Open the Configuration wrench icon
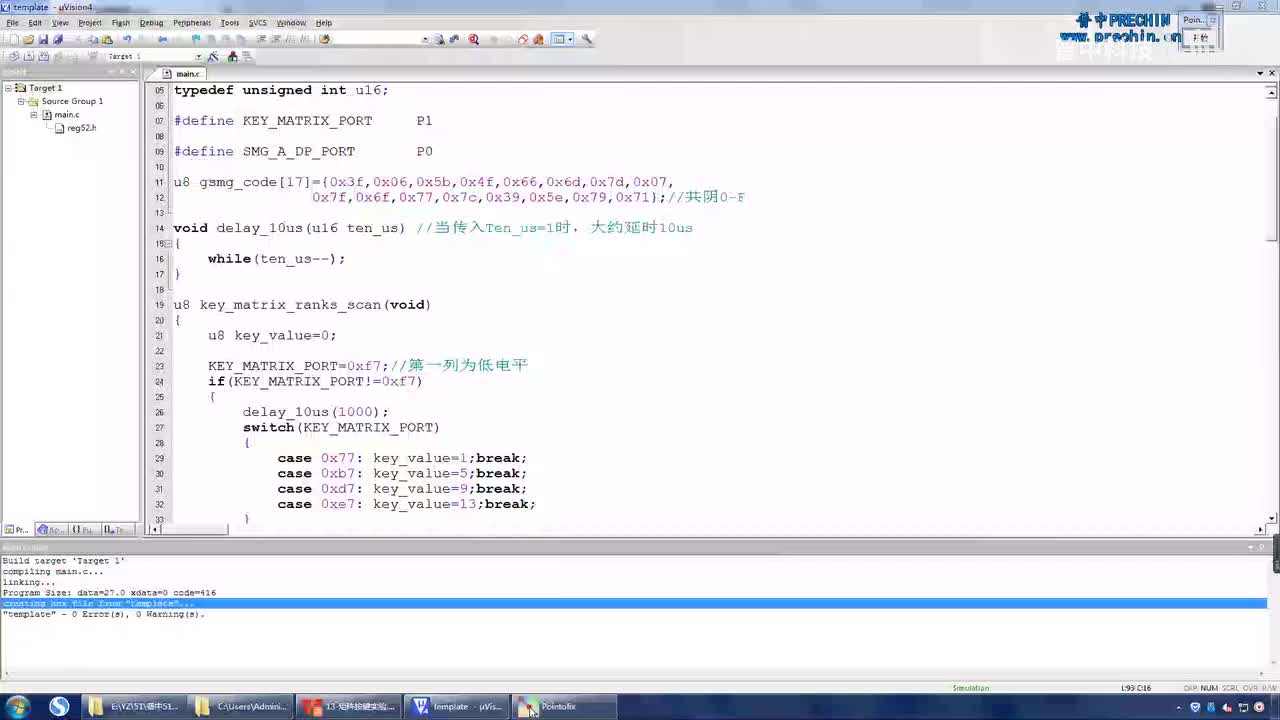This screenshot has height=720, width=1280. pyautogui.click(x=587, y=40)
